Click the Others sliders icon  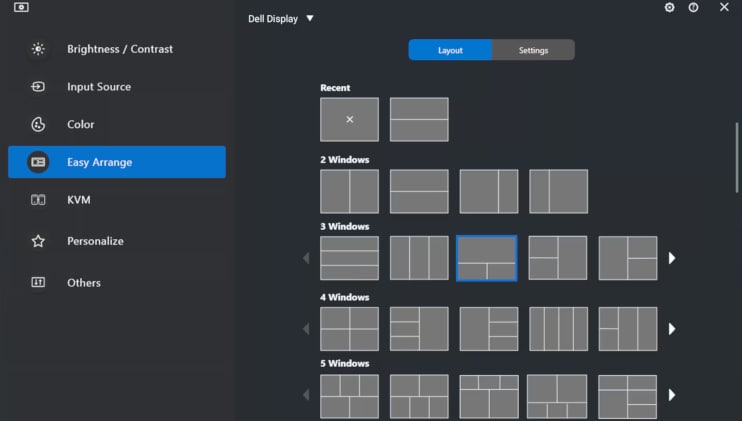tap(38, 282)
